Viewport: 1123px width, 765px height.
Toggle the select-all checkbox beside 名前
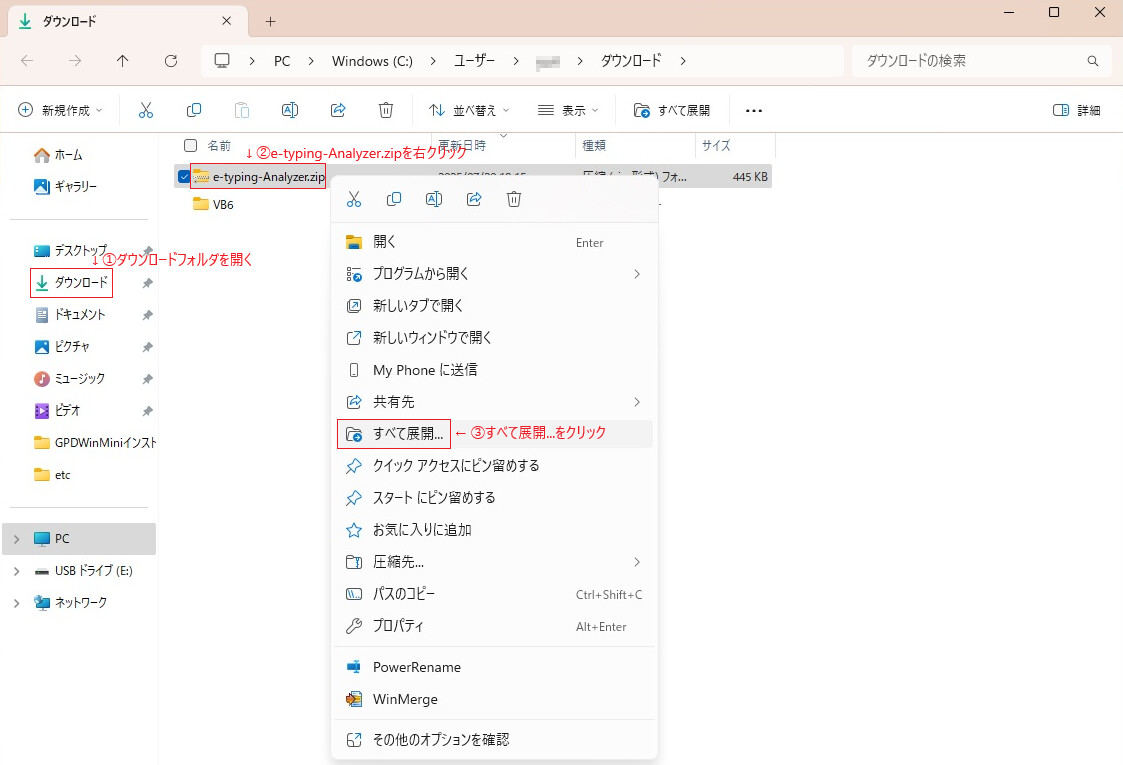coord(191,145)
